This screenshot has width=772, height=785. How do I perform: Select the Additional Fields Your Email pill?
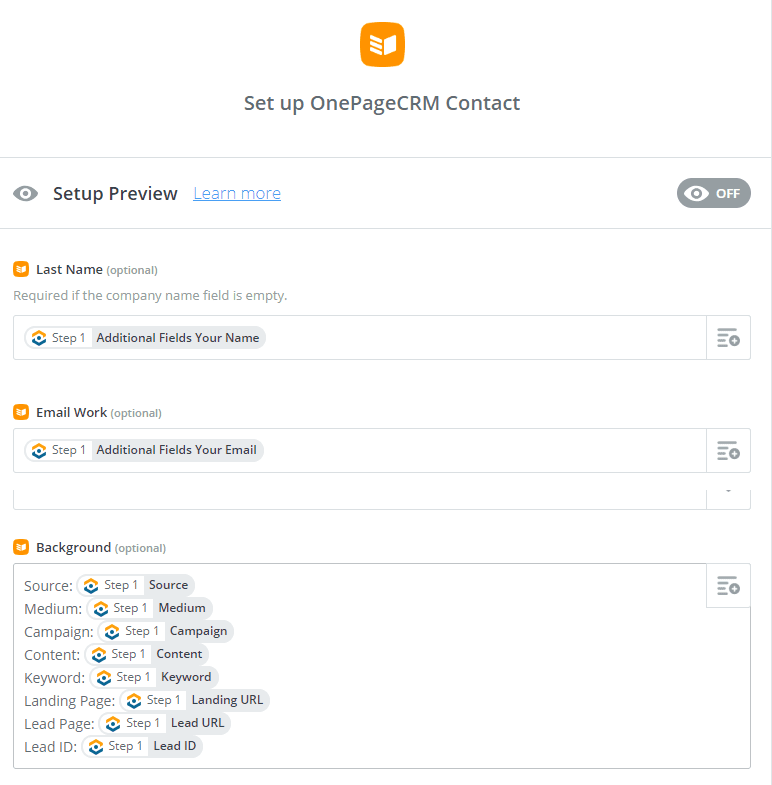(144, 450)
